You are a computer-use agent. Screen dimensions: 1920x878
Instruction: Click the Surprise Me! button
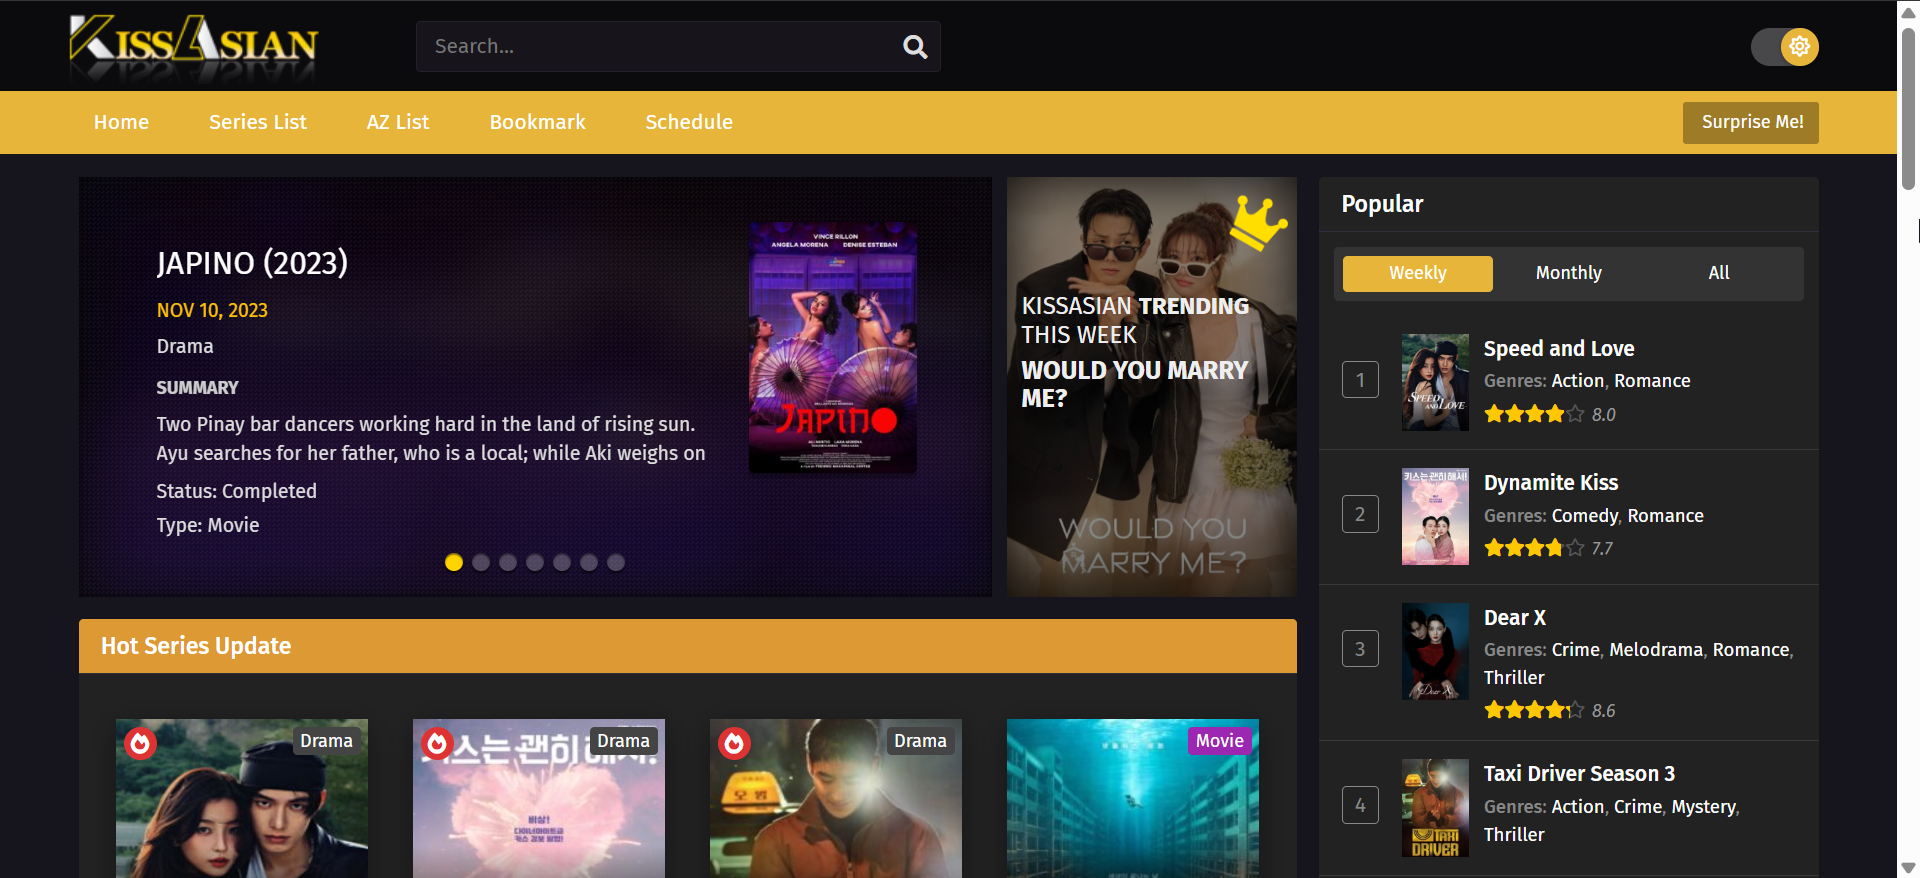tap(1751, 122)
